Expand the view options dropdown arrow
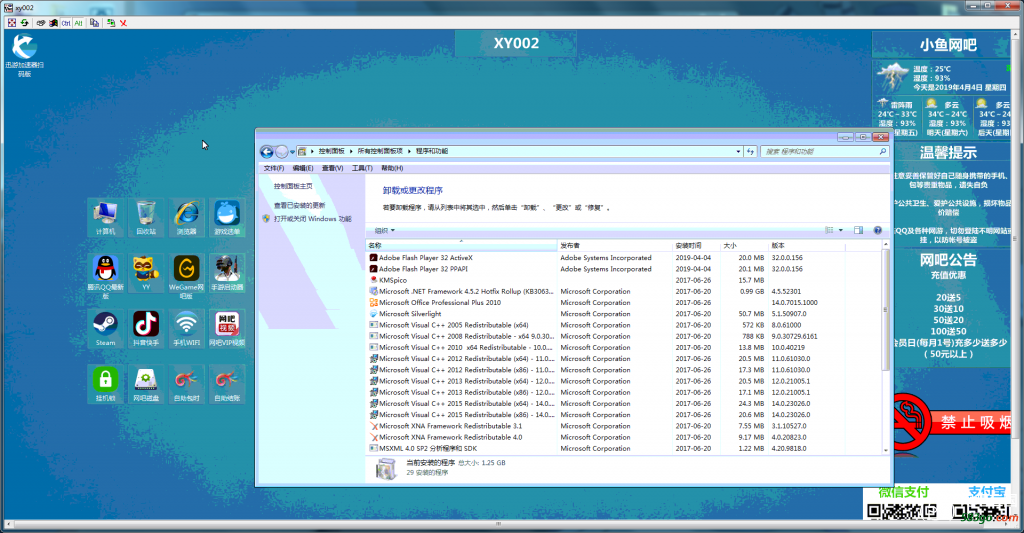 tap(840, 231)
